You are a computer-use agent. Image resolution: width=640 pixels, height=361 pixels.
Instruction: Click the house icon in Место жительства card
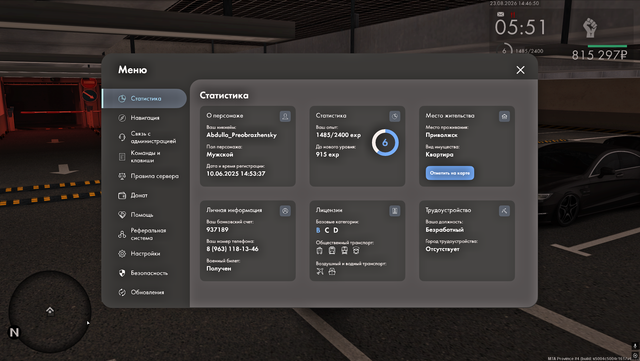click(x=504, y=116)
